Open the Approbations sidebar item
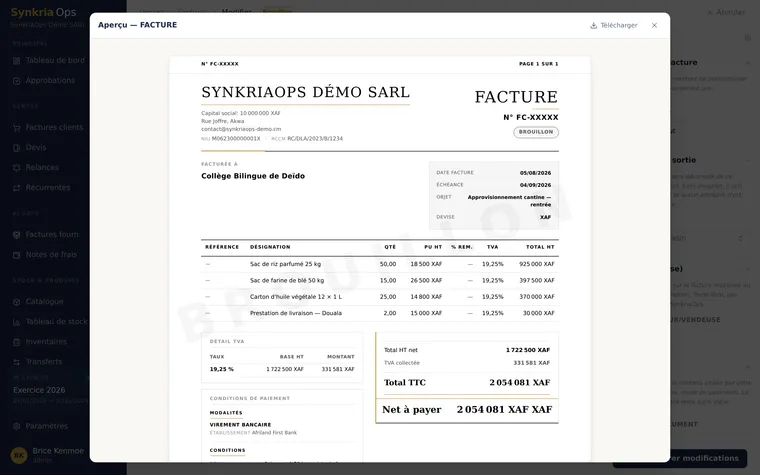This screenshot has width=760, height=475. click(44, 80)
